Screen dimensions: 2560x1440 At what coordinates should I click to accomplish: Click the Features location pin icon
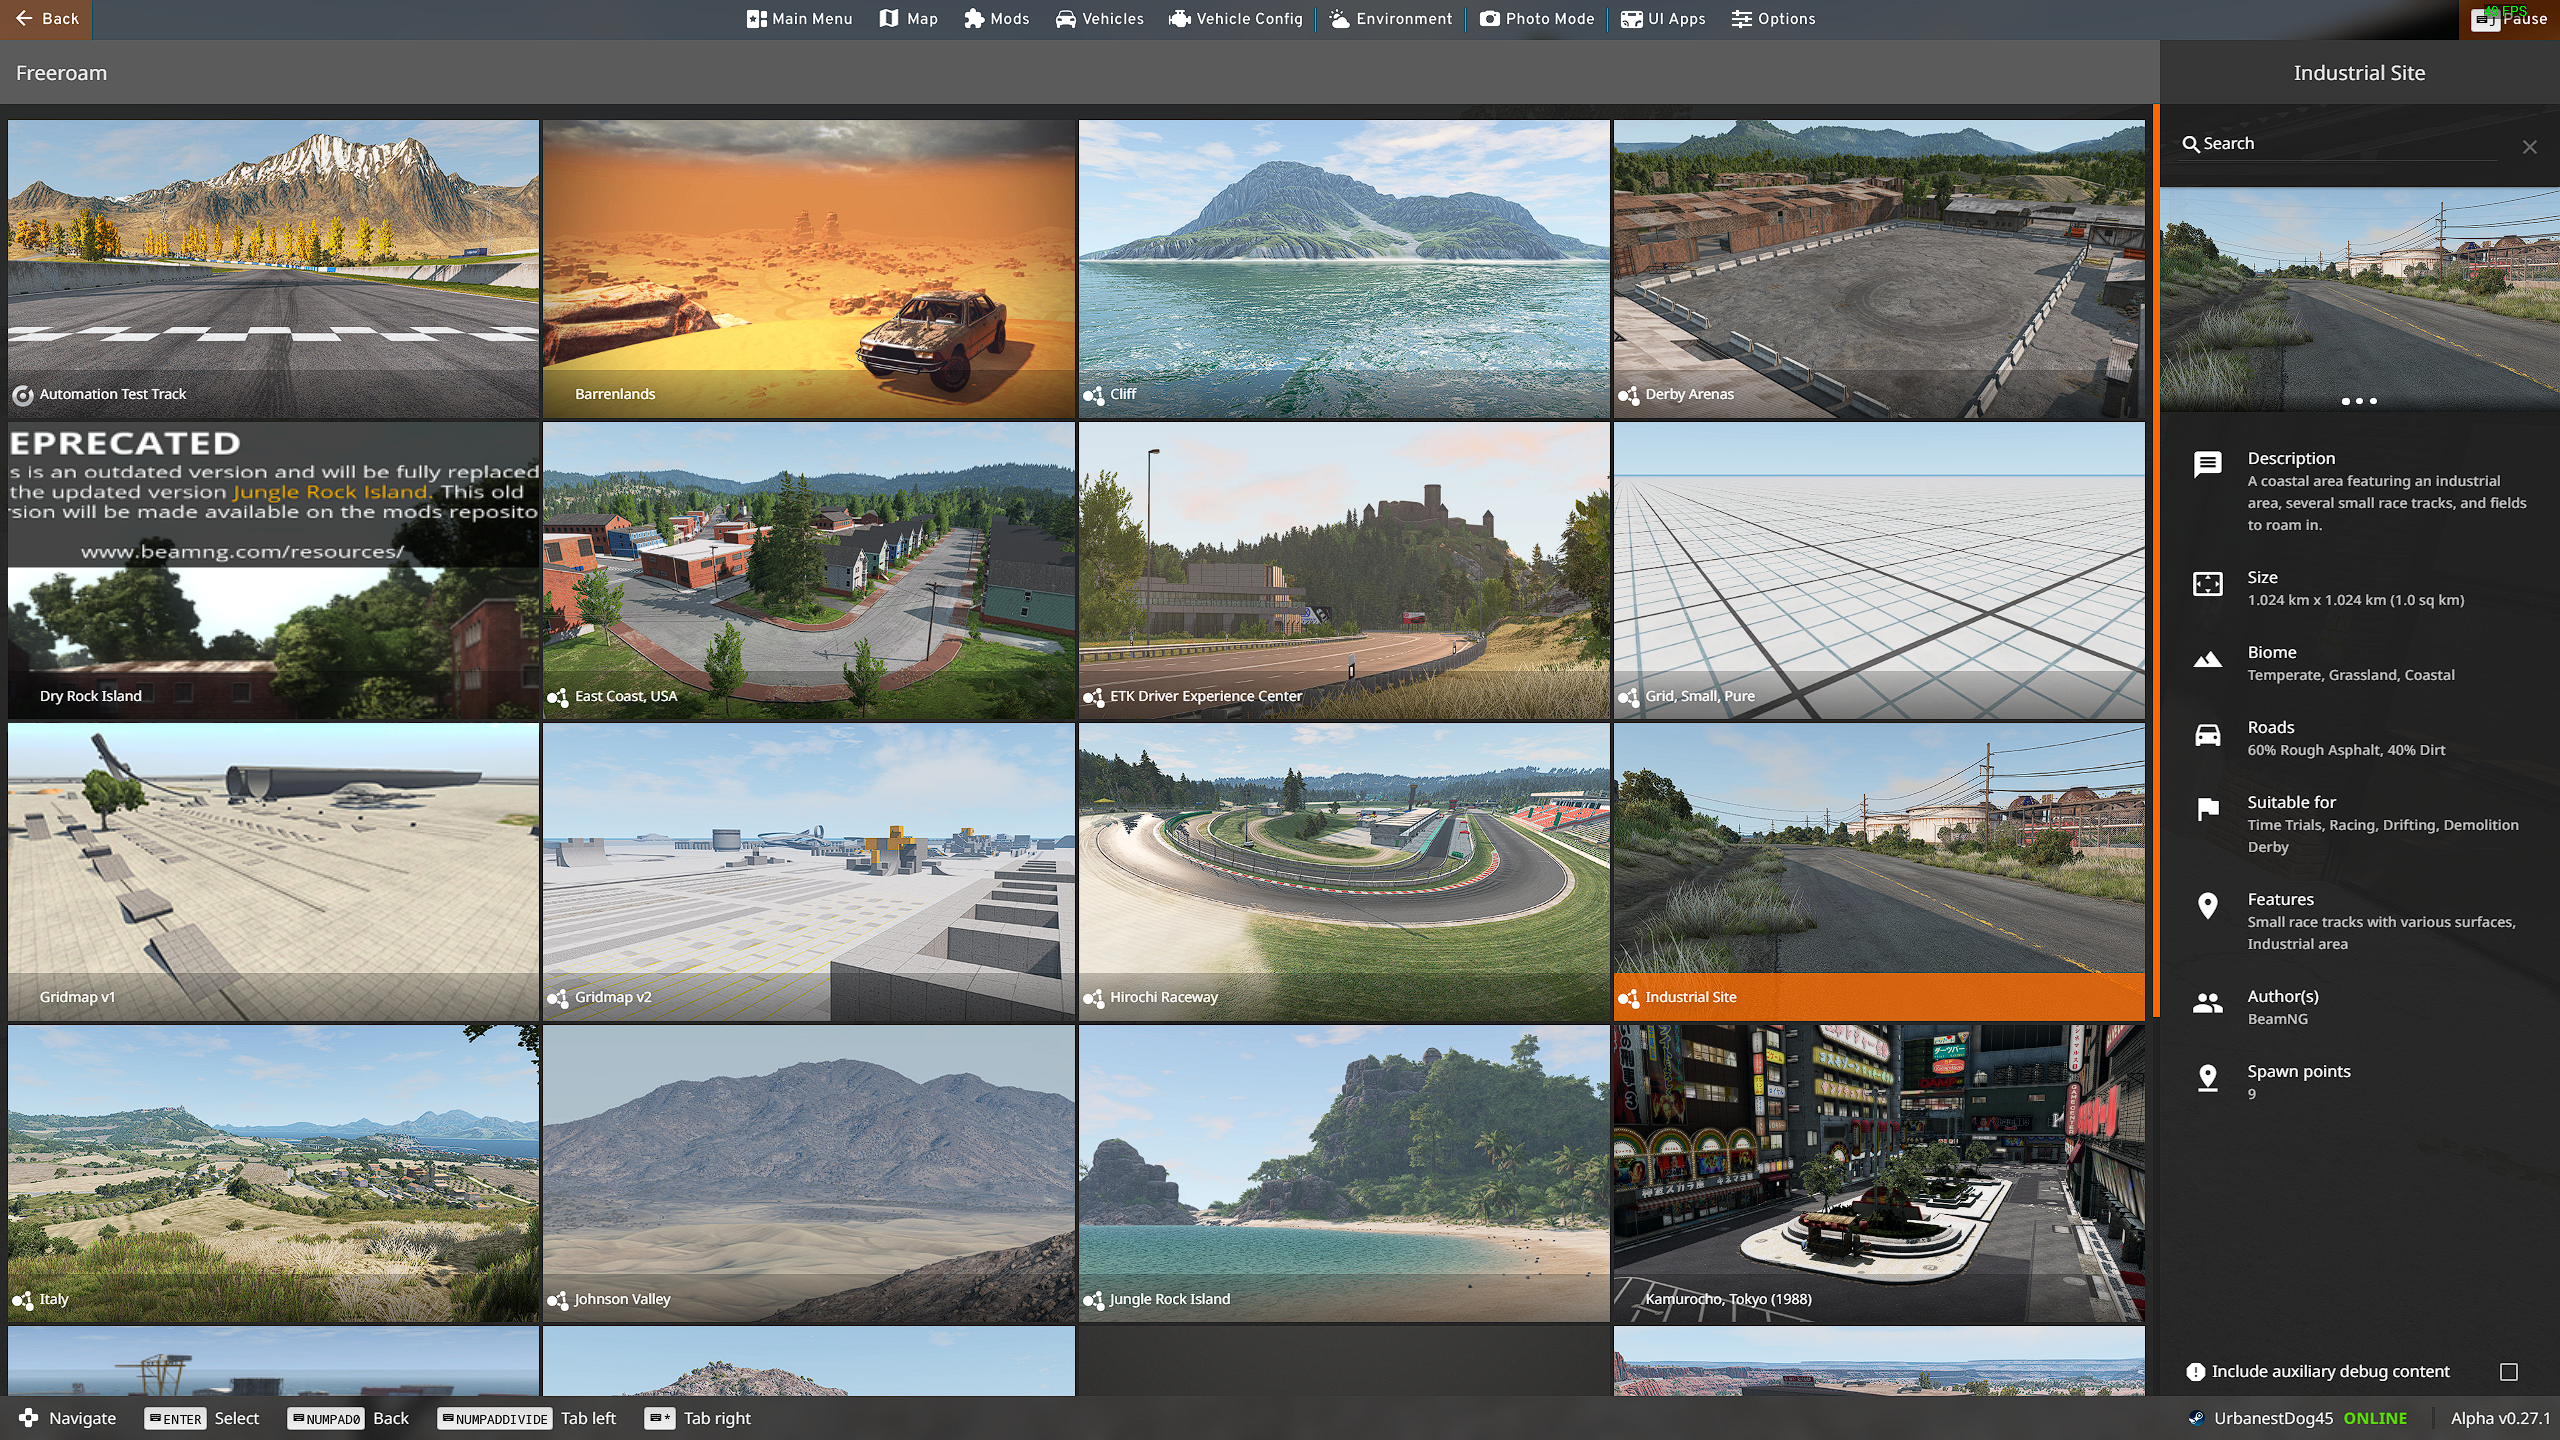coord(2207,906)
